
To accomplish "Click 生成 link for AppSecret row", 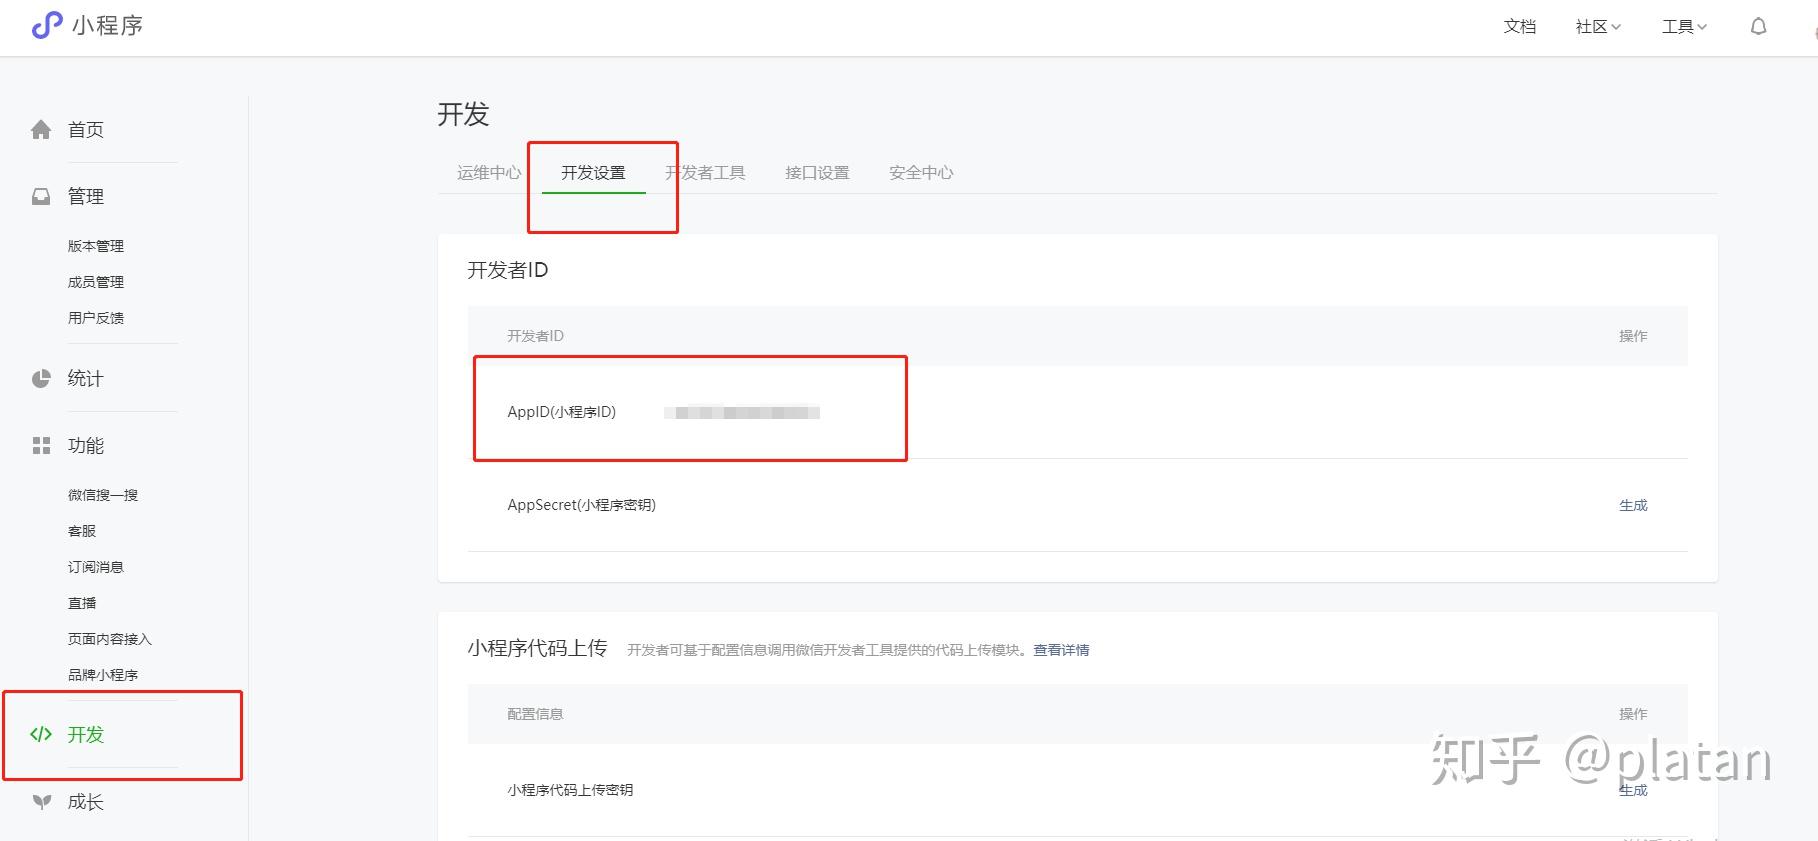I will [x=1633, y=506].
